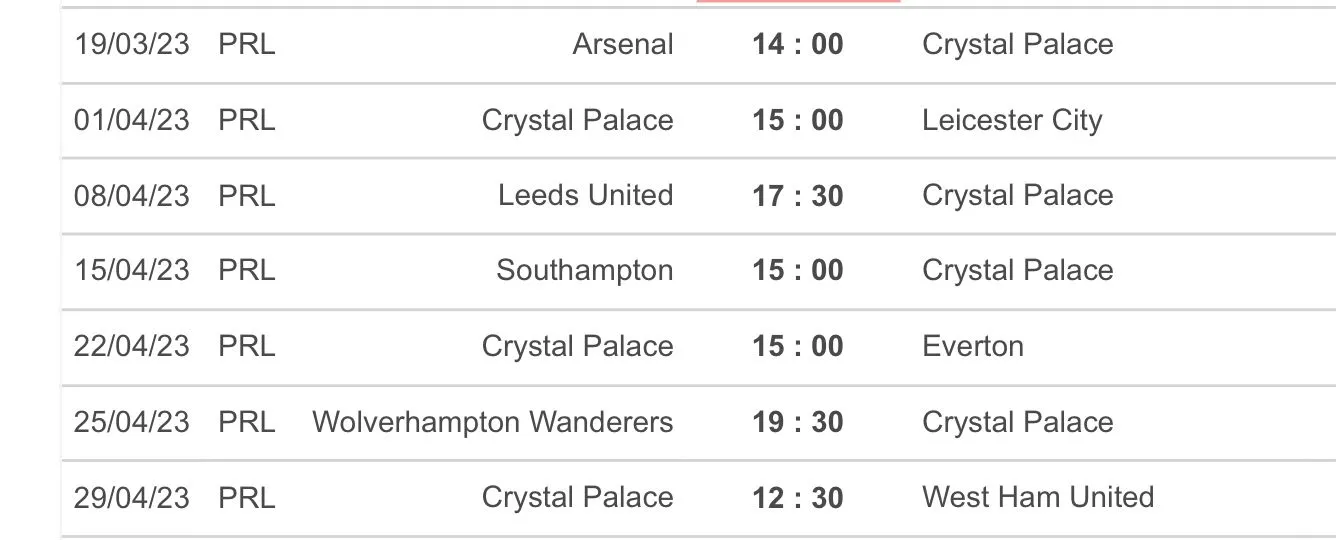1336x540 pixels.
Task: Click the 19 : 30 kickoff time
Action: (798, 422)
